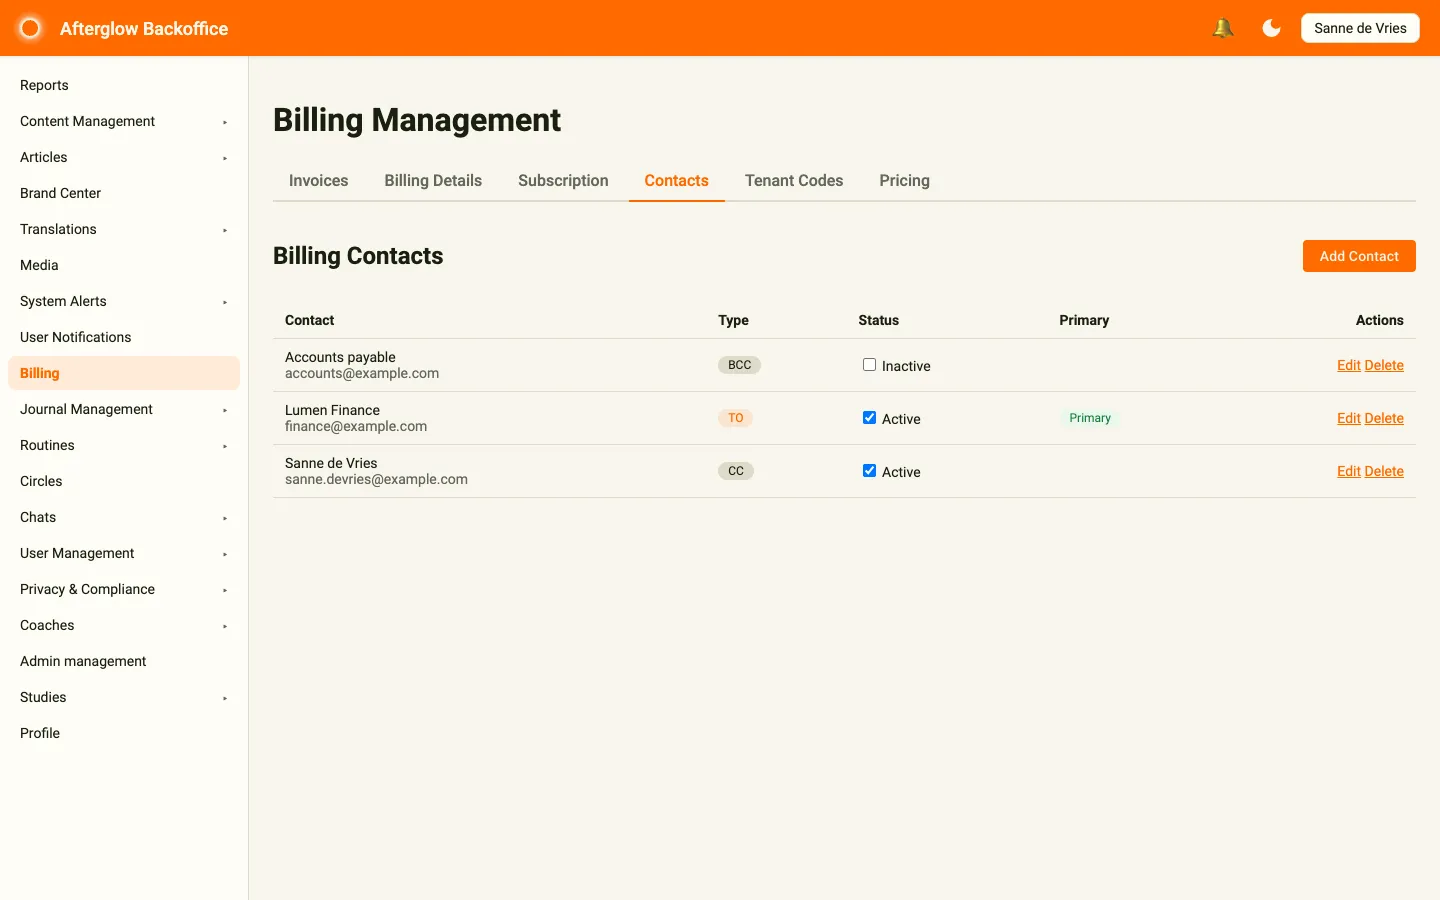Open notifications bell icon
Screen dimensions: 1440x900
coord(1222,28)
